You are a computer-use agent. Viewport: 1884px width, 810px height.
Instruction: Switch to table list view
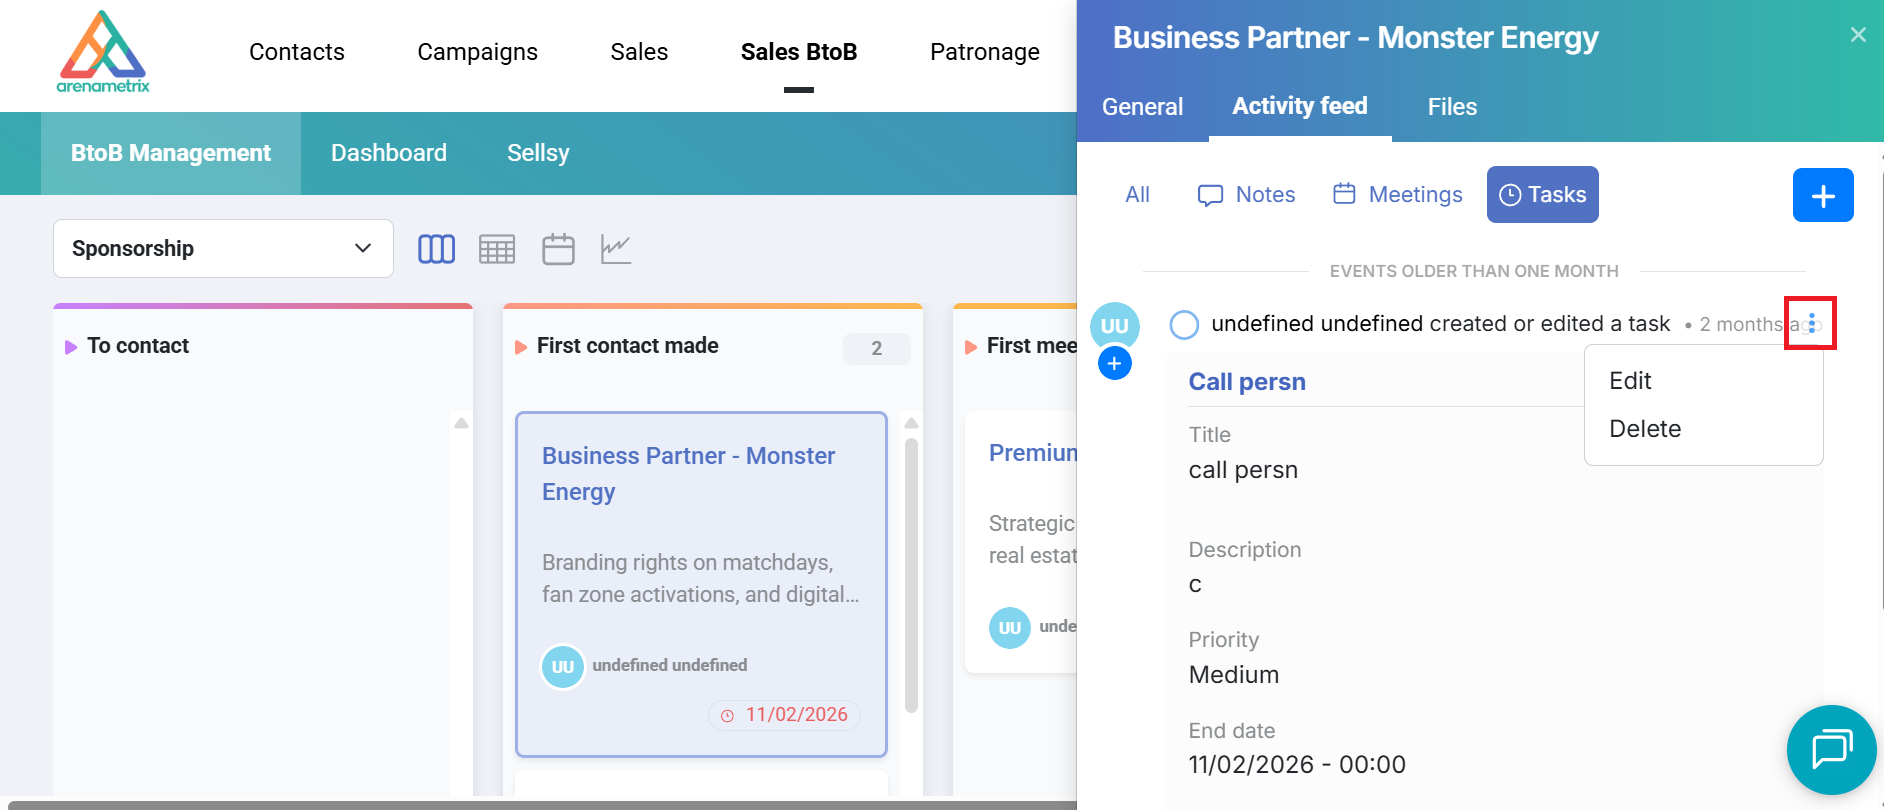tap(497, 249)
